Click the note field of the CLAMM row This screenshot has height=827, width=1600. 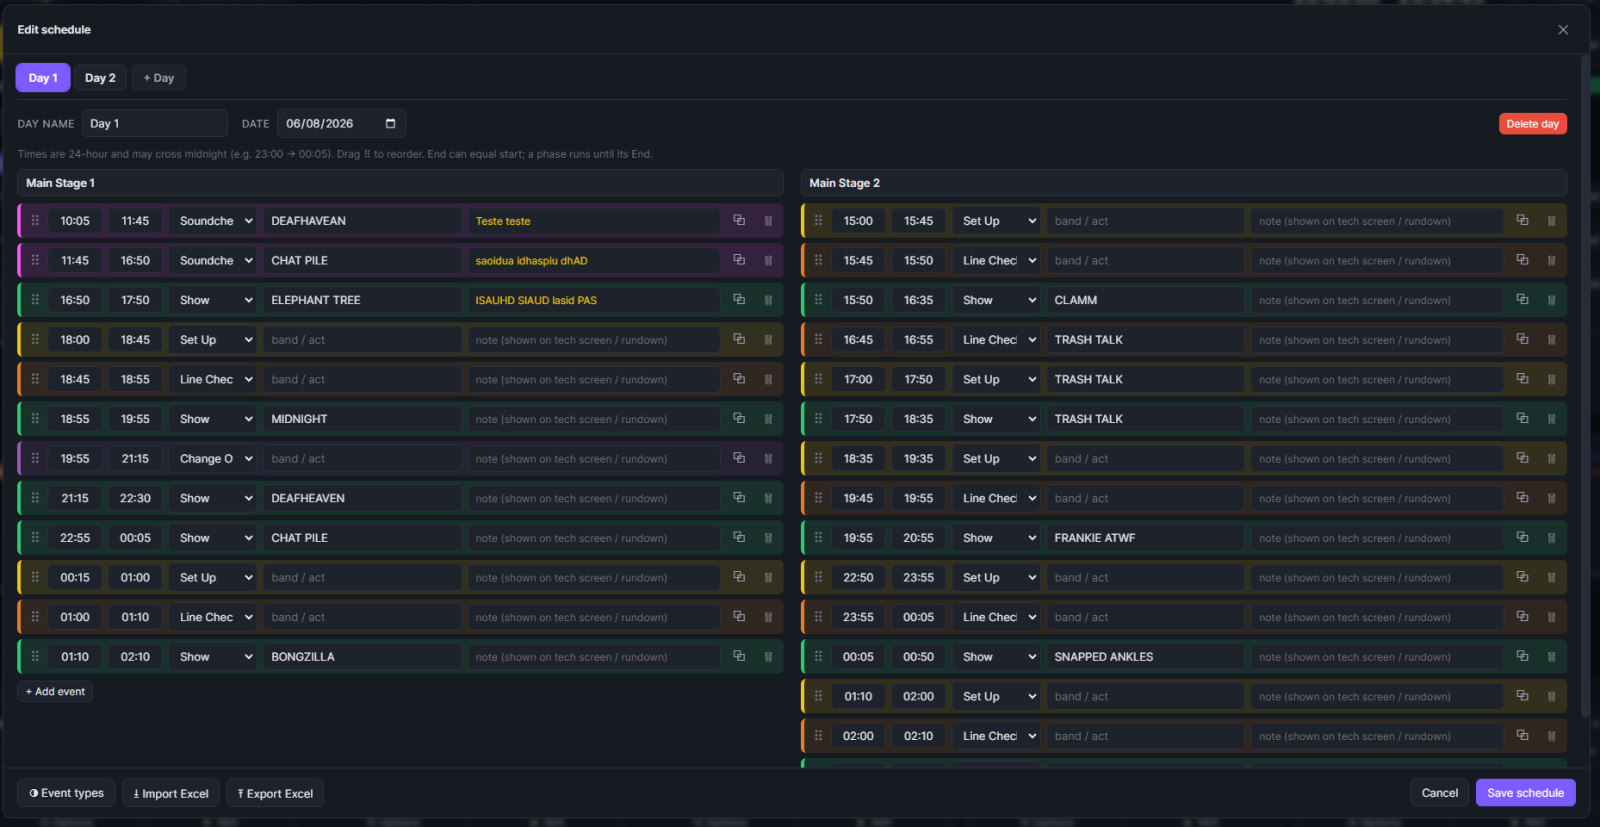1377,300
